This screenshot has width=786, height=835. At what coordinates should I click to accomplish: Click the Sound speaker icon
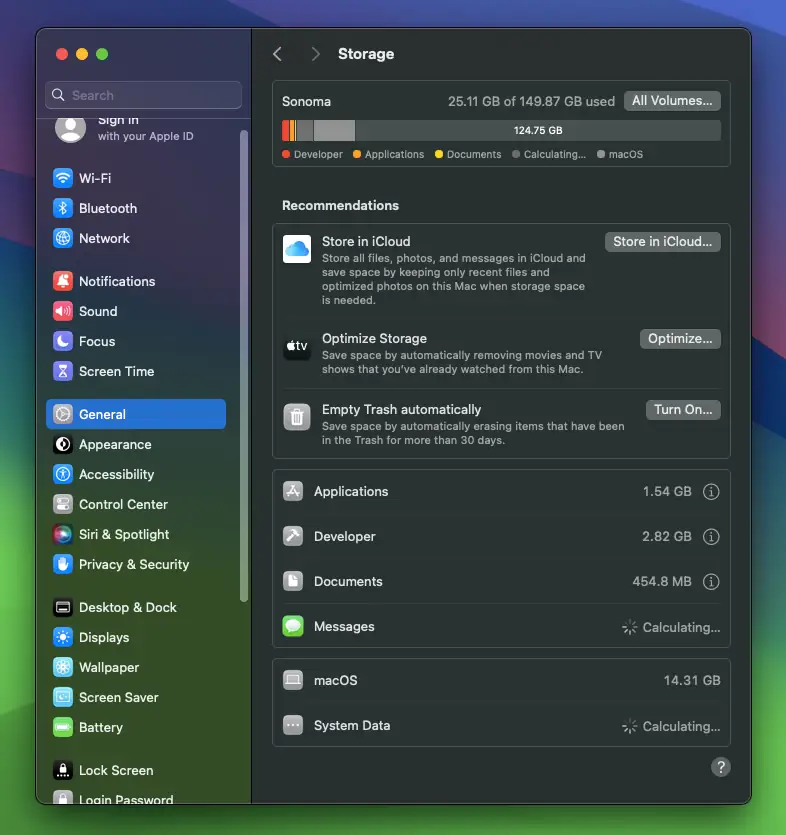pyautogui.click(x=63, y=311)
